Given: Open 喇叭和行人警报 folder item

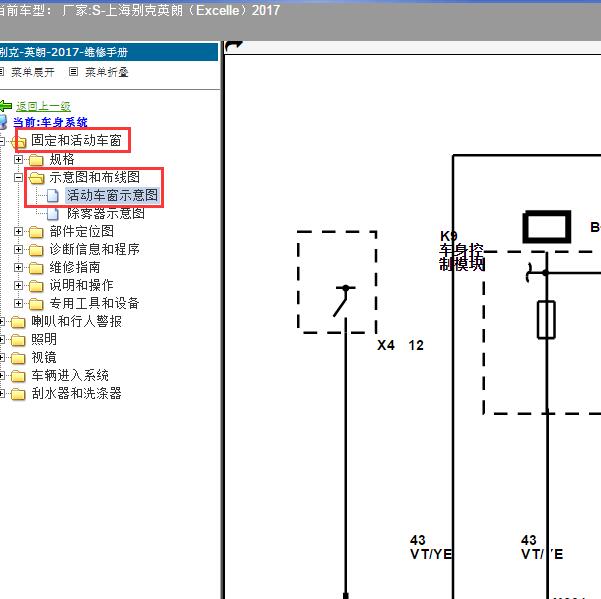Looking at the screenshot, I should point(76,322).
